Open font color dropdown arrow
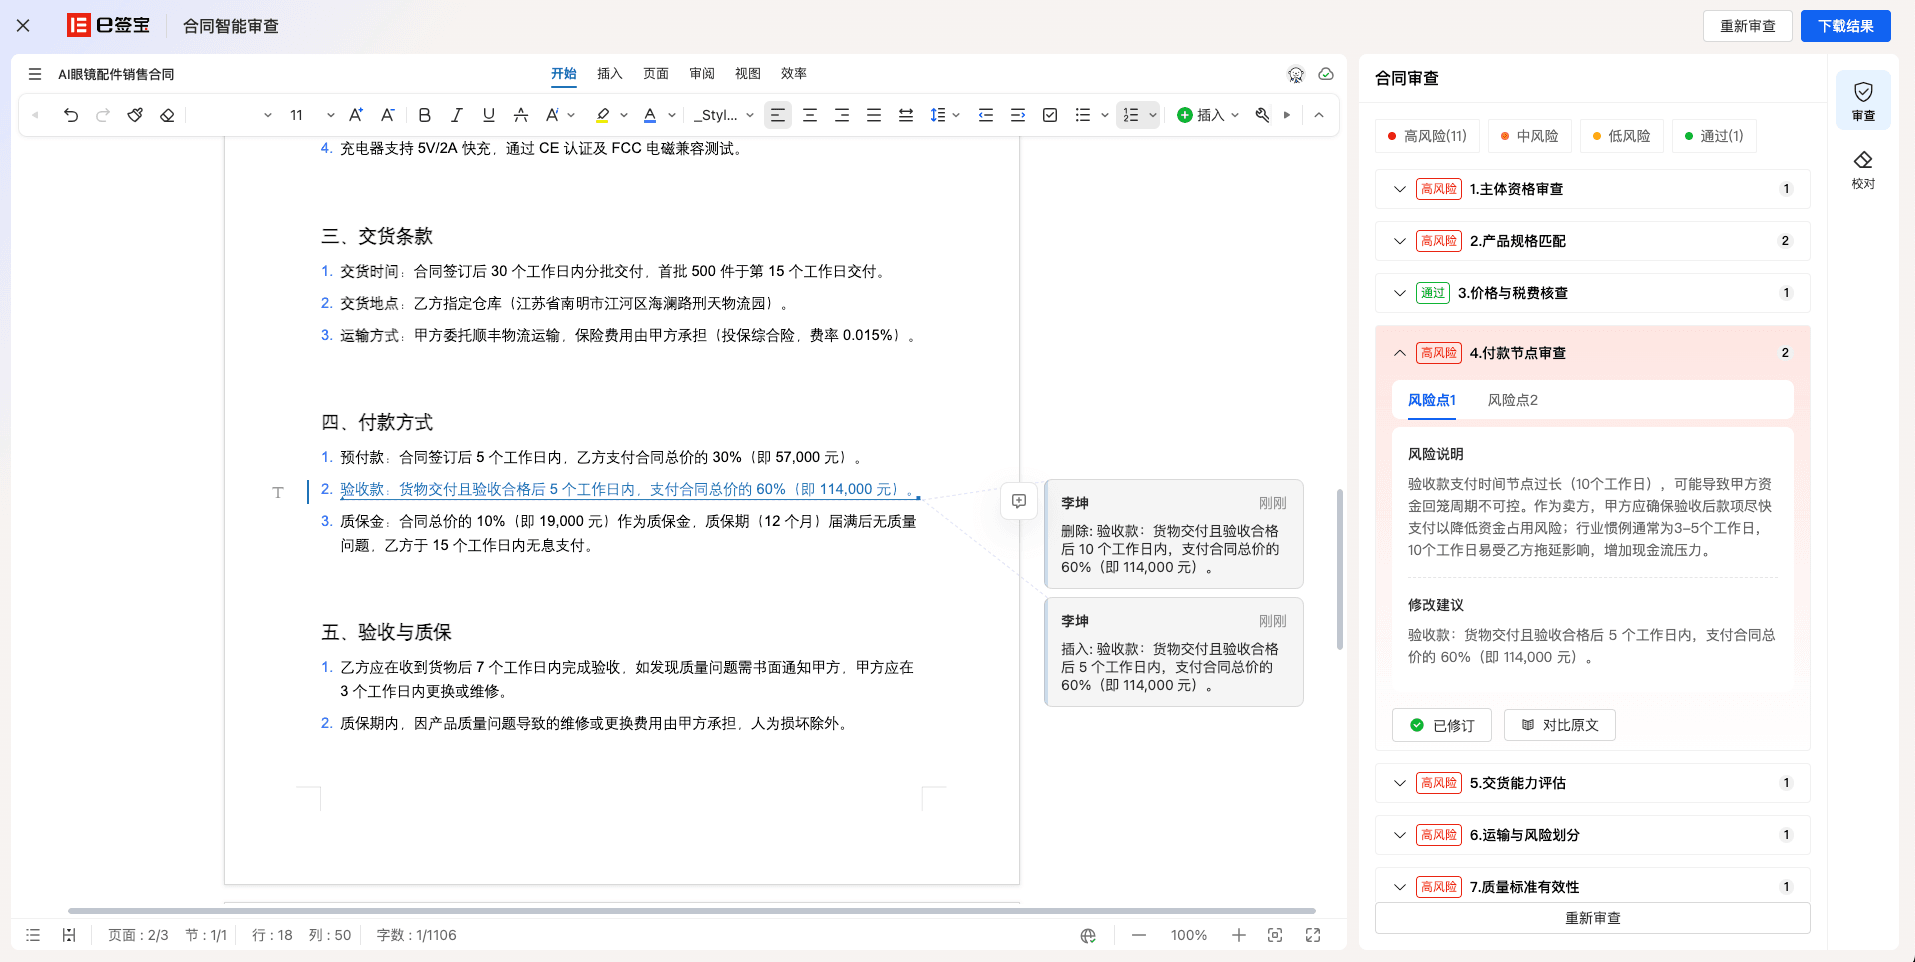Image resolution: width=1915 pixels, height=962 pixels. coord(672,115)
